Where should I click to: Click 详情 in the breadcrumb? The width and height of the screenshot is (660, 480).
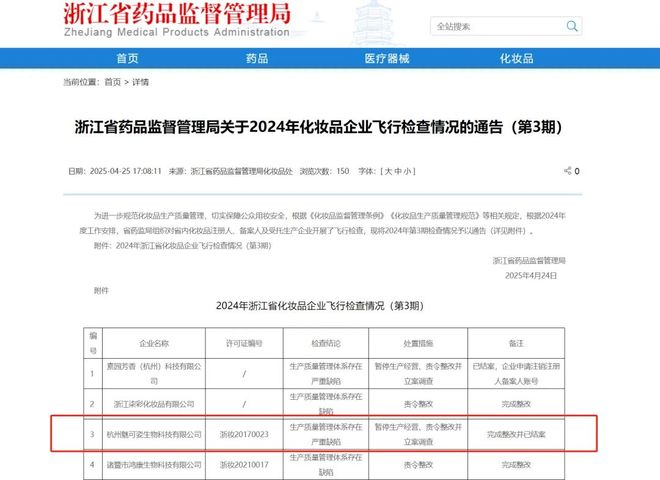tap(141, 82)
